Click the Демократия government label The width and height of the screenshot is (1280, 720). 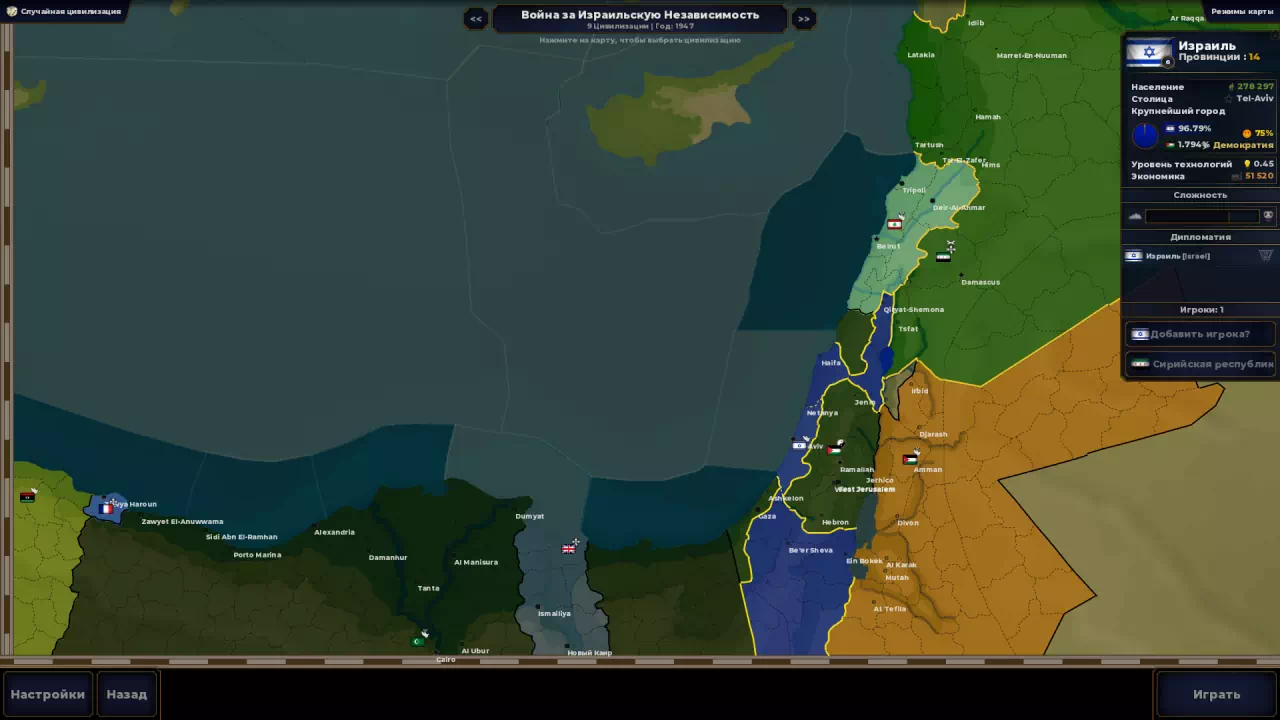[x=1243, y=145]
